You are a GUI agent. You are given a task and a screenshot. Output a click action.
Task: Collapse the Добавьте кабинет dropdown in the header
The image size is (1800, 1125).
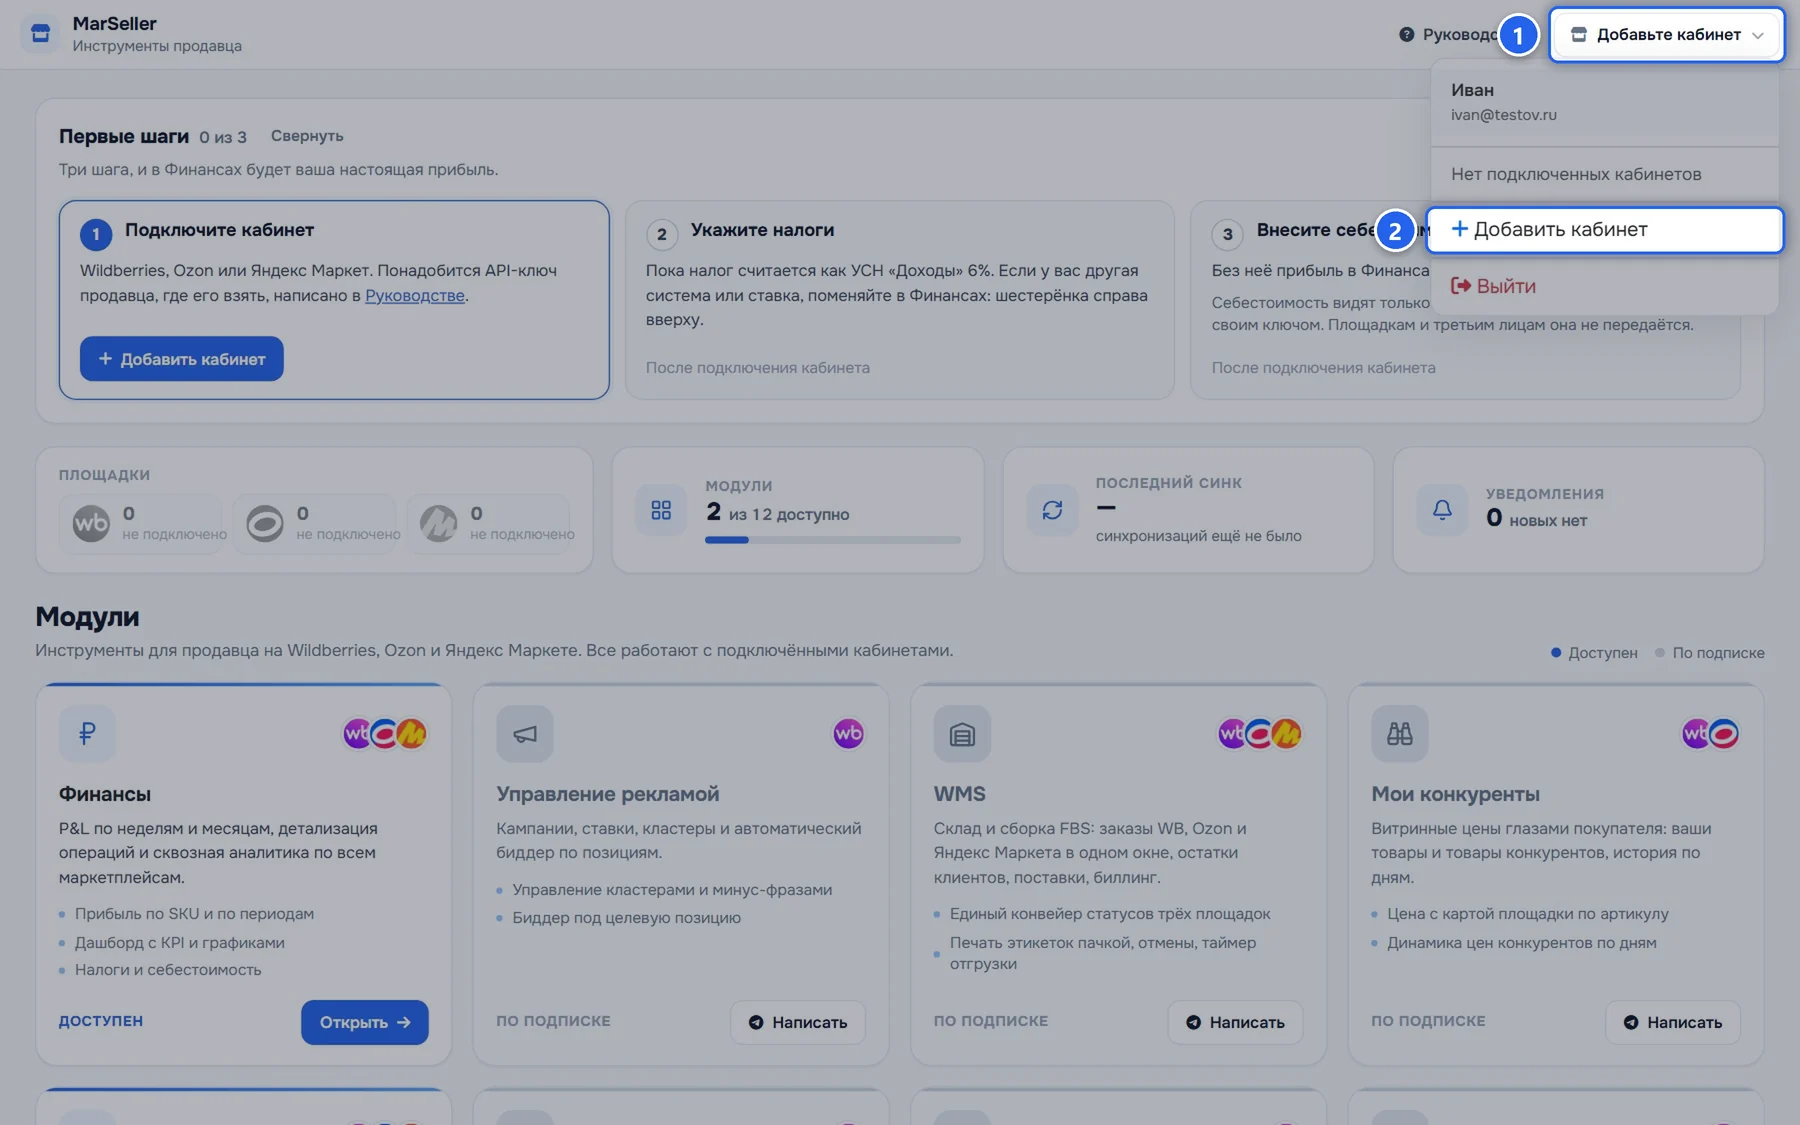[x=1667, y=35]
